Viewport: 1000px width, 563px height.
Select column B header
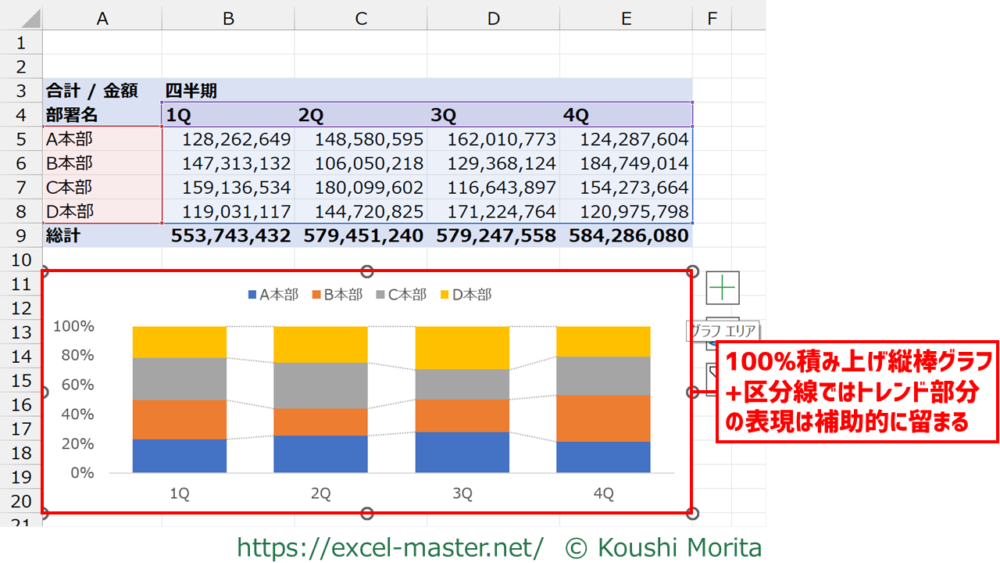pos(228,18)
